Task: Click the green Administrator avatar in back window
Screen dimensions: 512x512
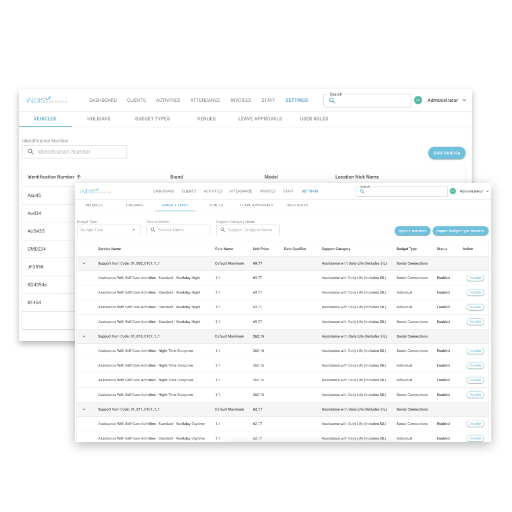Action: (x=418, y=100)
